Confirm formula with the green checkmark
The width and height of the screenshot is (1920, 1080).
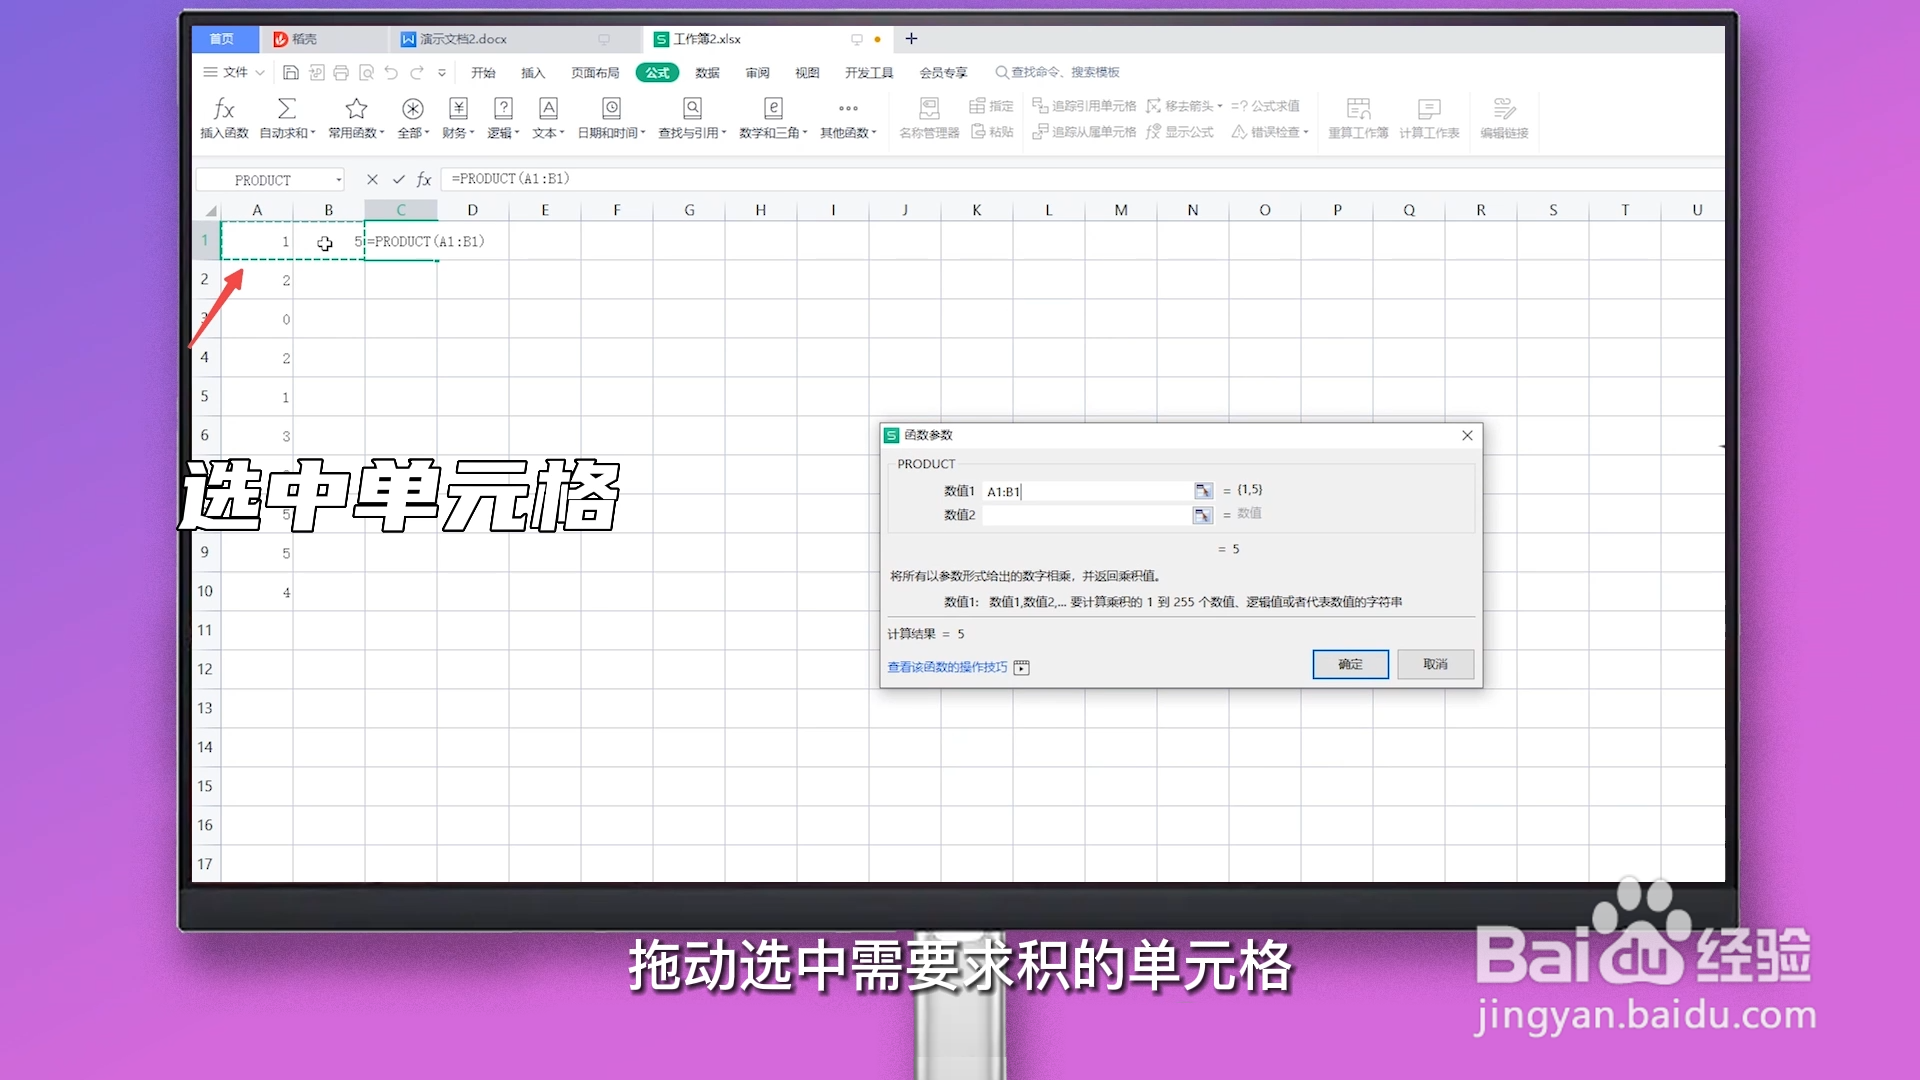[397, 179]
